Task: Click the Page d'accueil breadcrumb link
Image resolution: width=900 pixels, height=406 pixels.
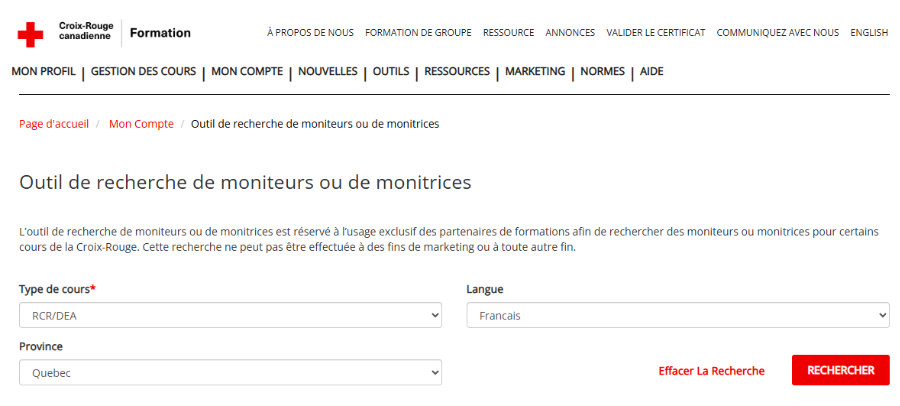Action: 54,124
